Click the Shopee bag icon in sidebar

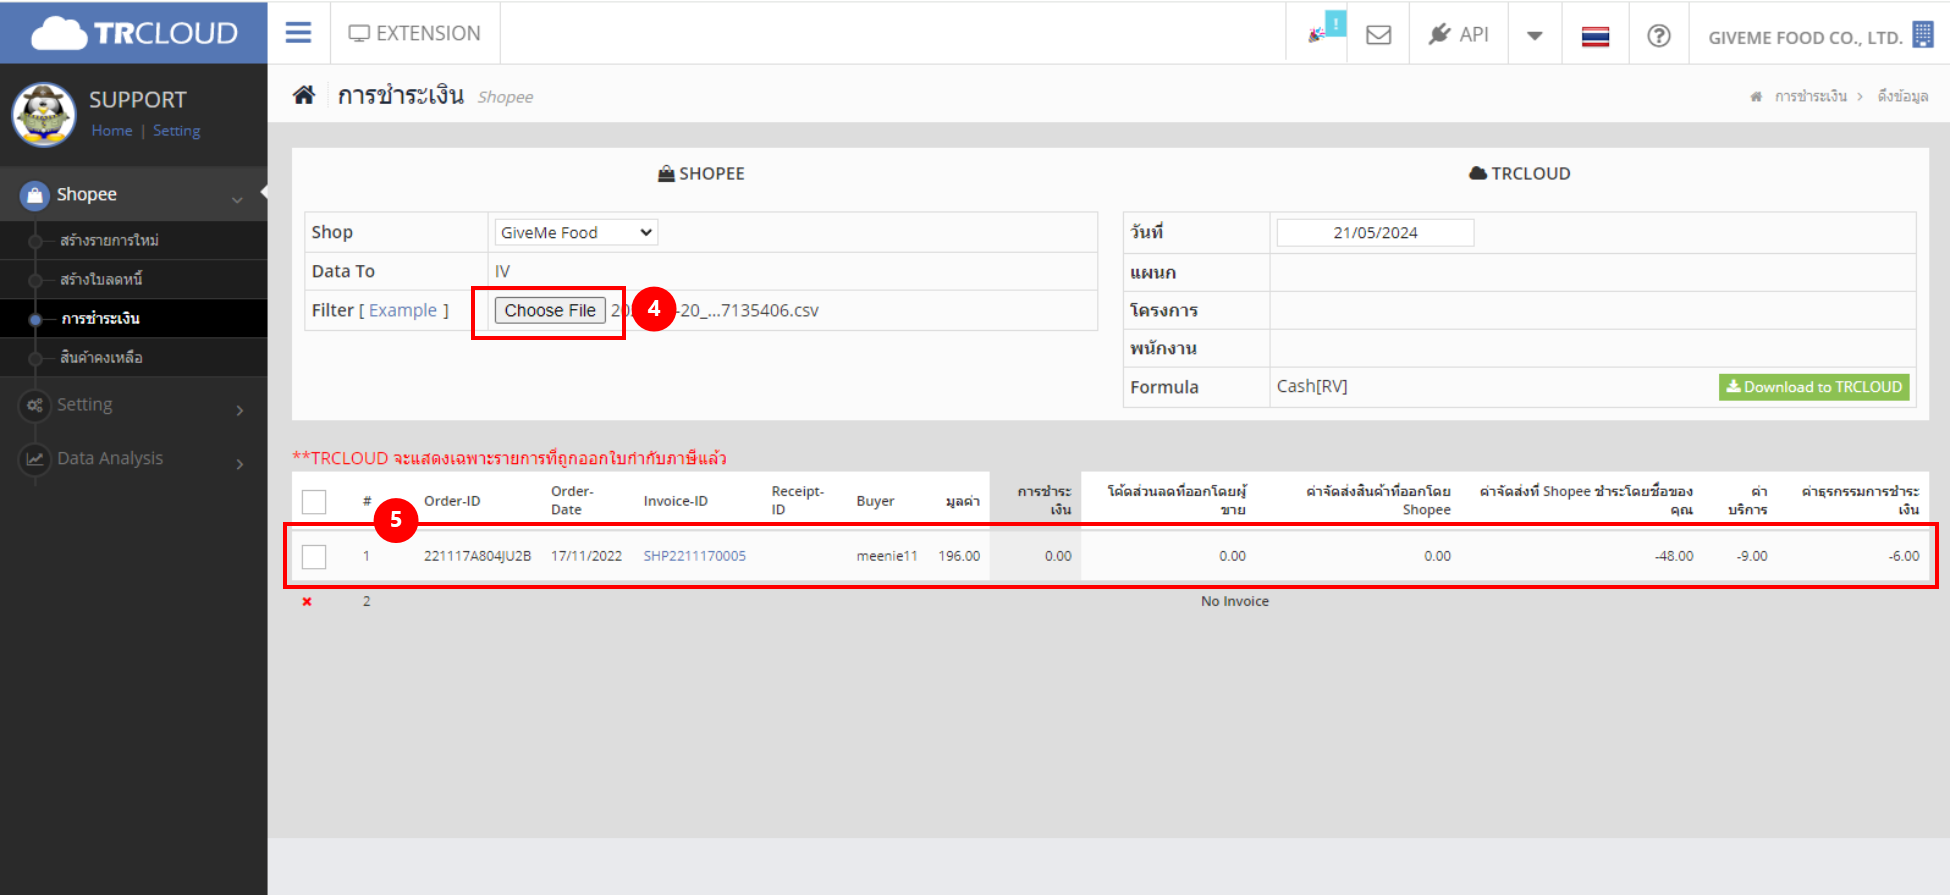[x=35, y=195]
